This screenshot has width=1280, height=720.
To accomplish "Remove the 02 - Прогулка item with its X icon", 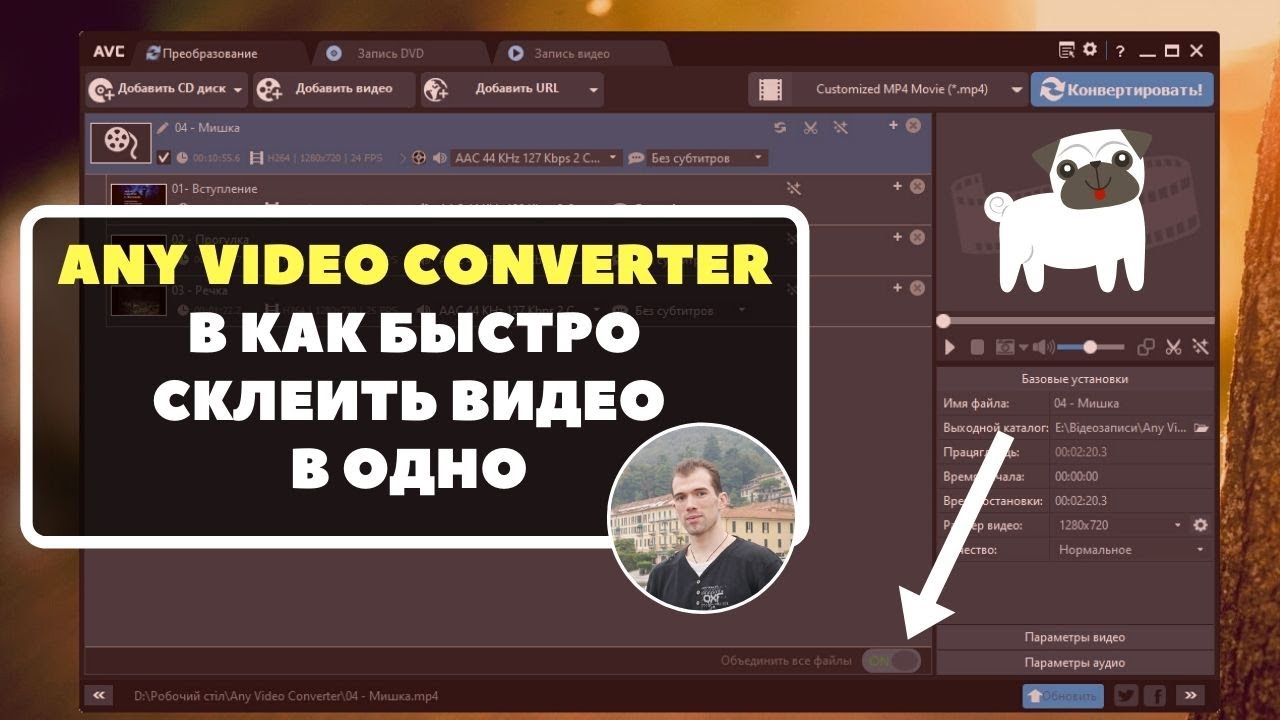I will pos(917,237).
